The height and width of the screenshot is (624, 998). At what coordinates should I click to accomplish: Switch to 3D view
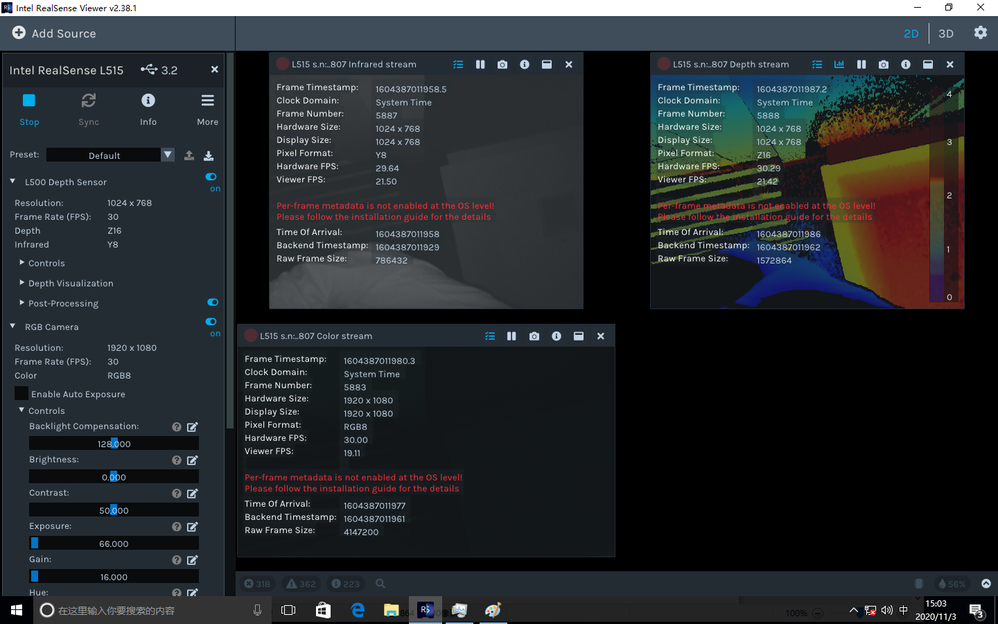tap(946, 34)
